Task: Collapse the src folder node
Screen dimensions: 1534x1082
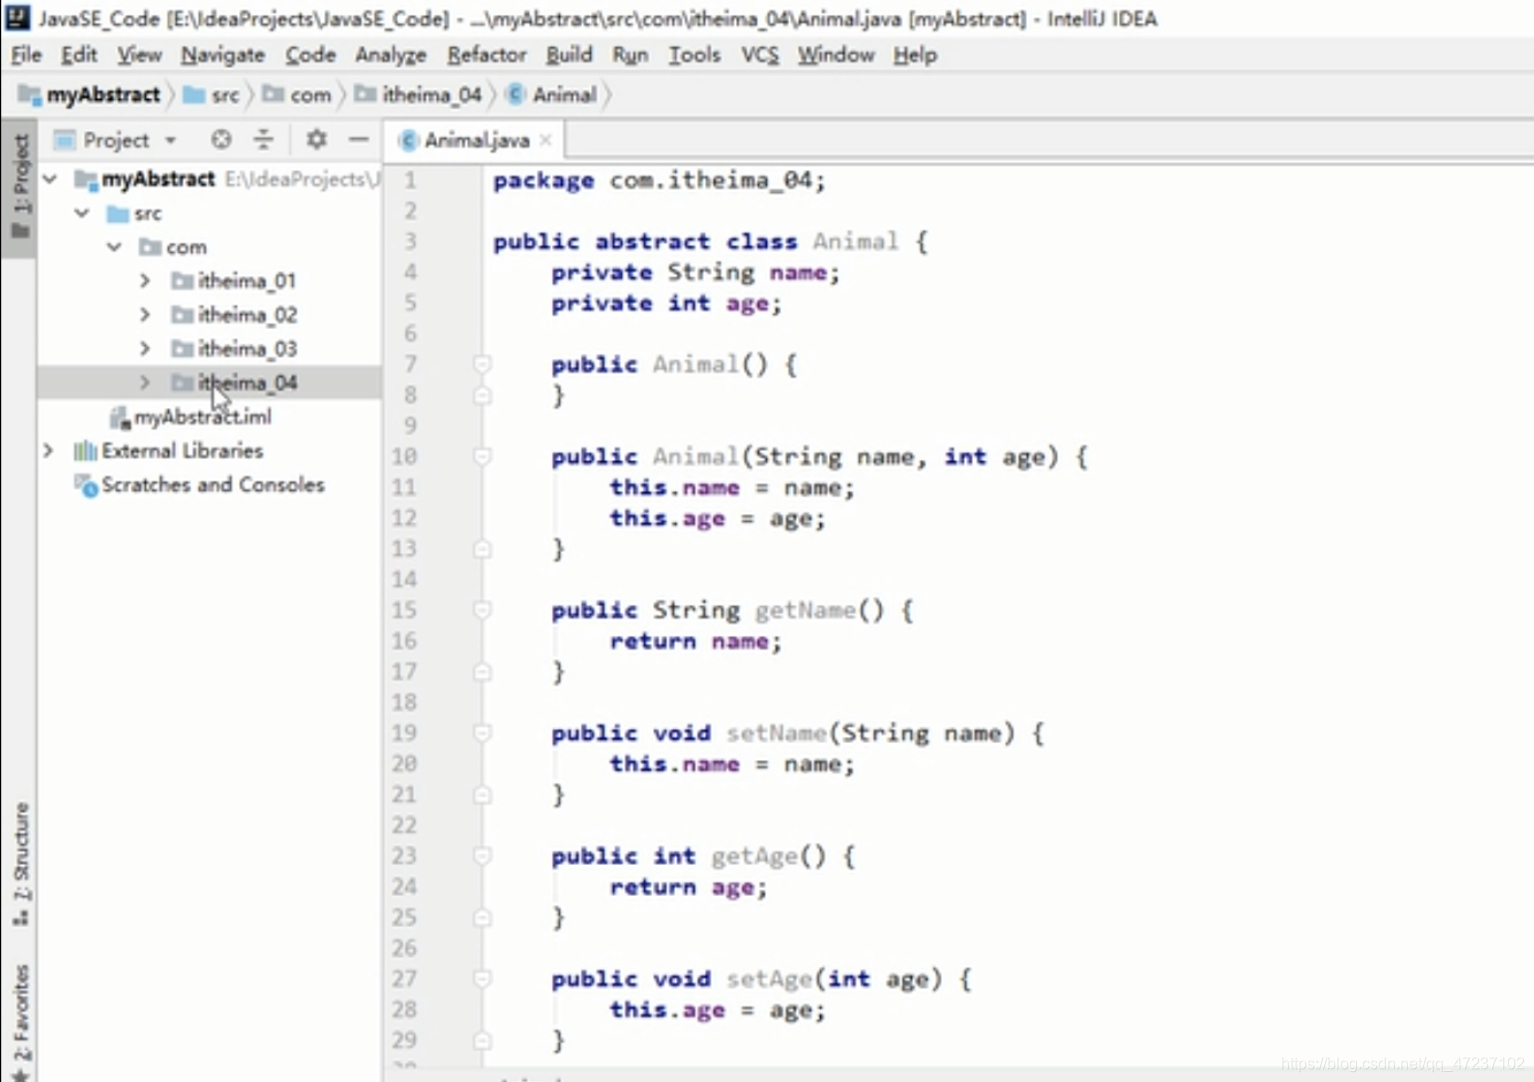Action: pyautogui.click(x=82, y=213)
